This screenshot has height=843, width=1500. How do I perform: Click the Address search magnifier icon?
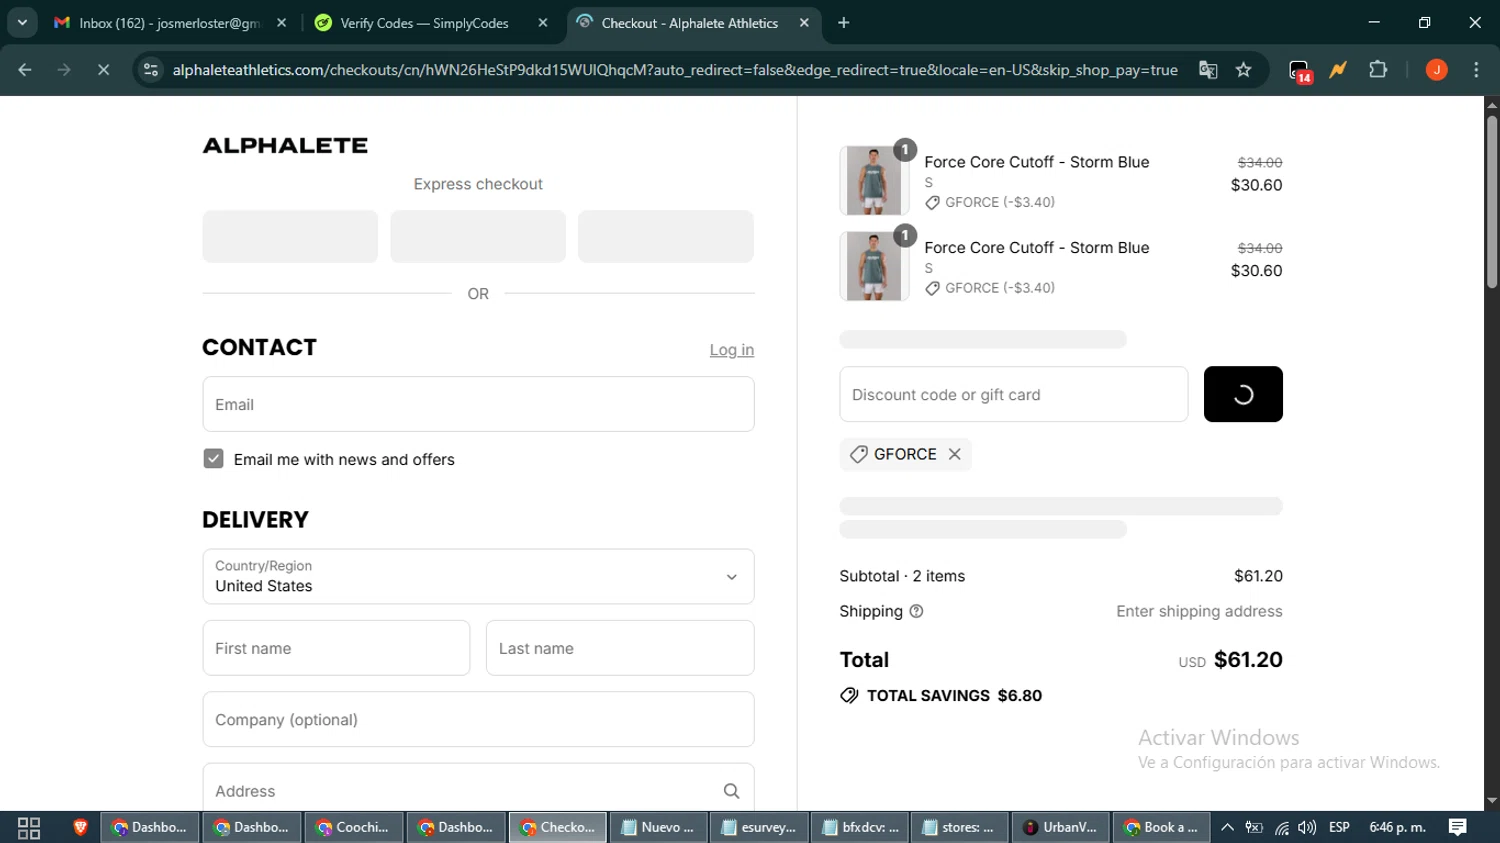(732, 791)
